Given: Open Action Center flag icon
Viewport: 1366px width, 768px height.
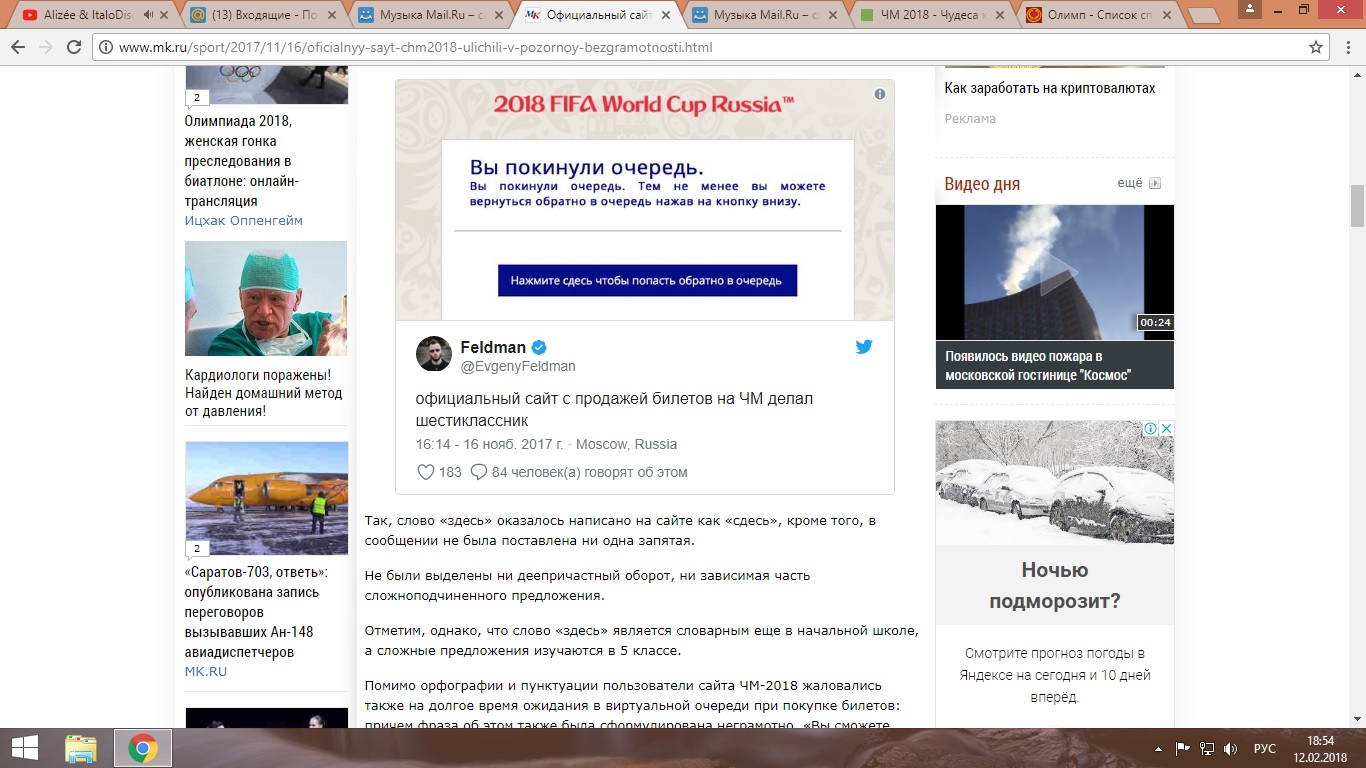Looking at the screenshot, I should coord(1182,748).
